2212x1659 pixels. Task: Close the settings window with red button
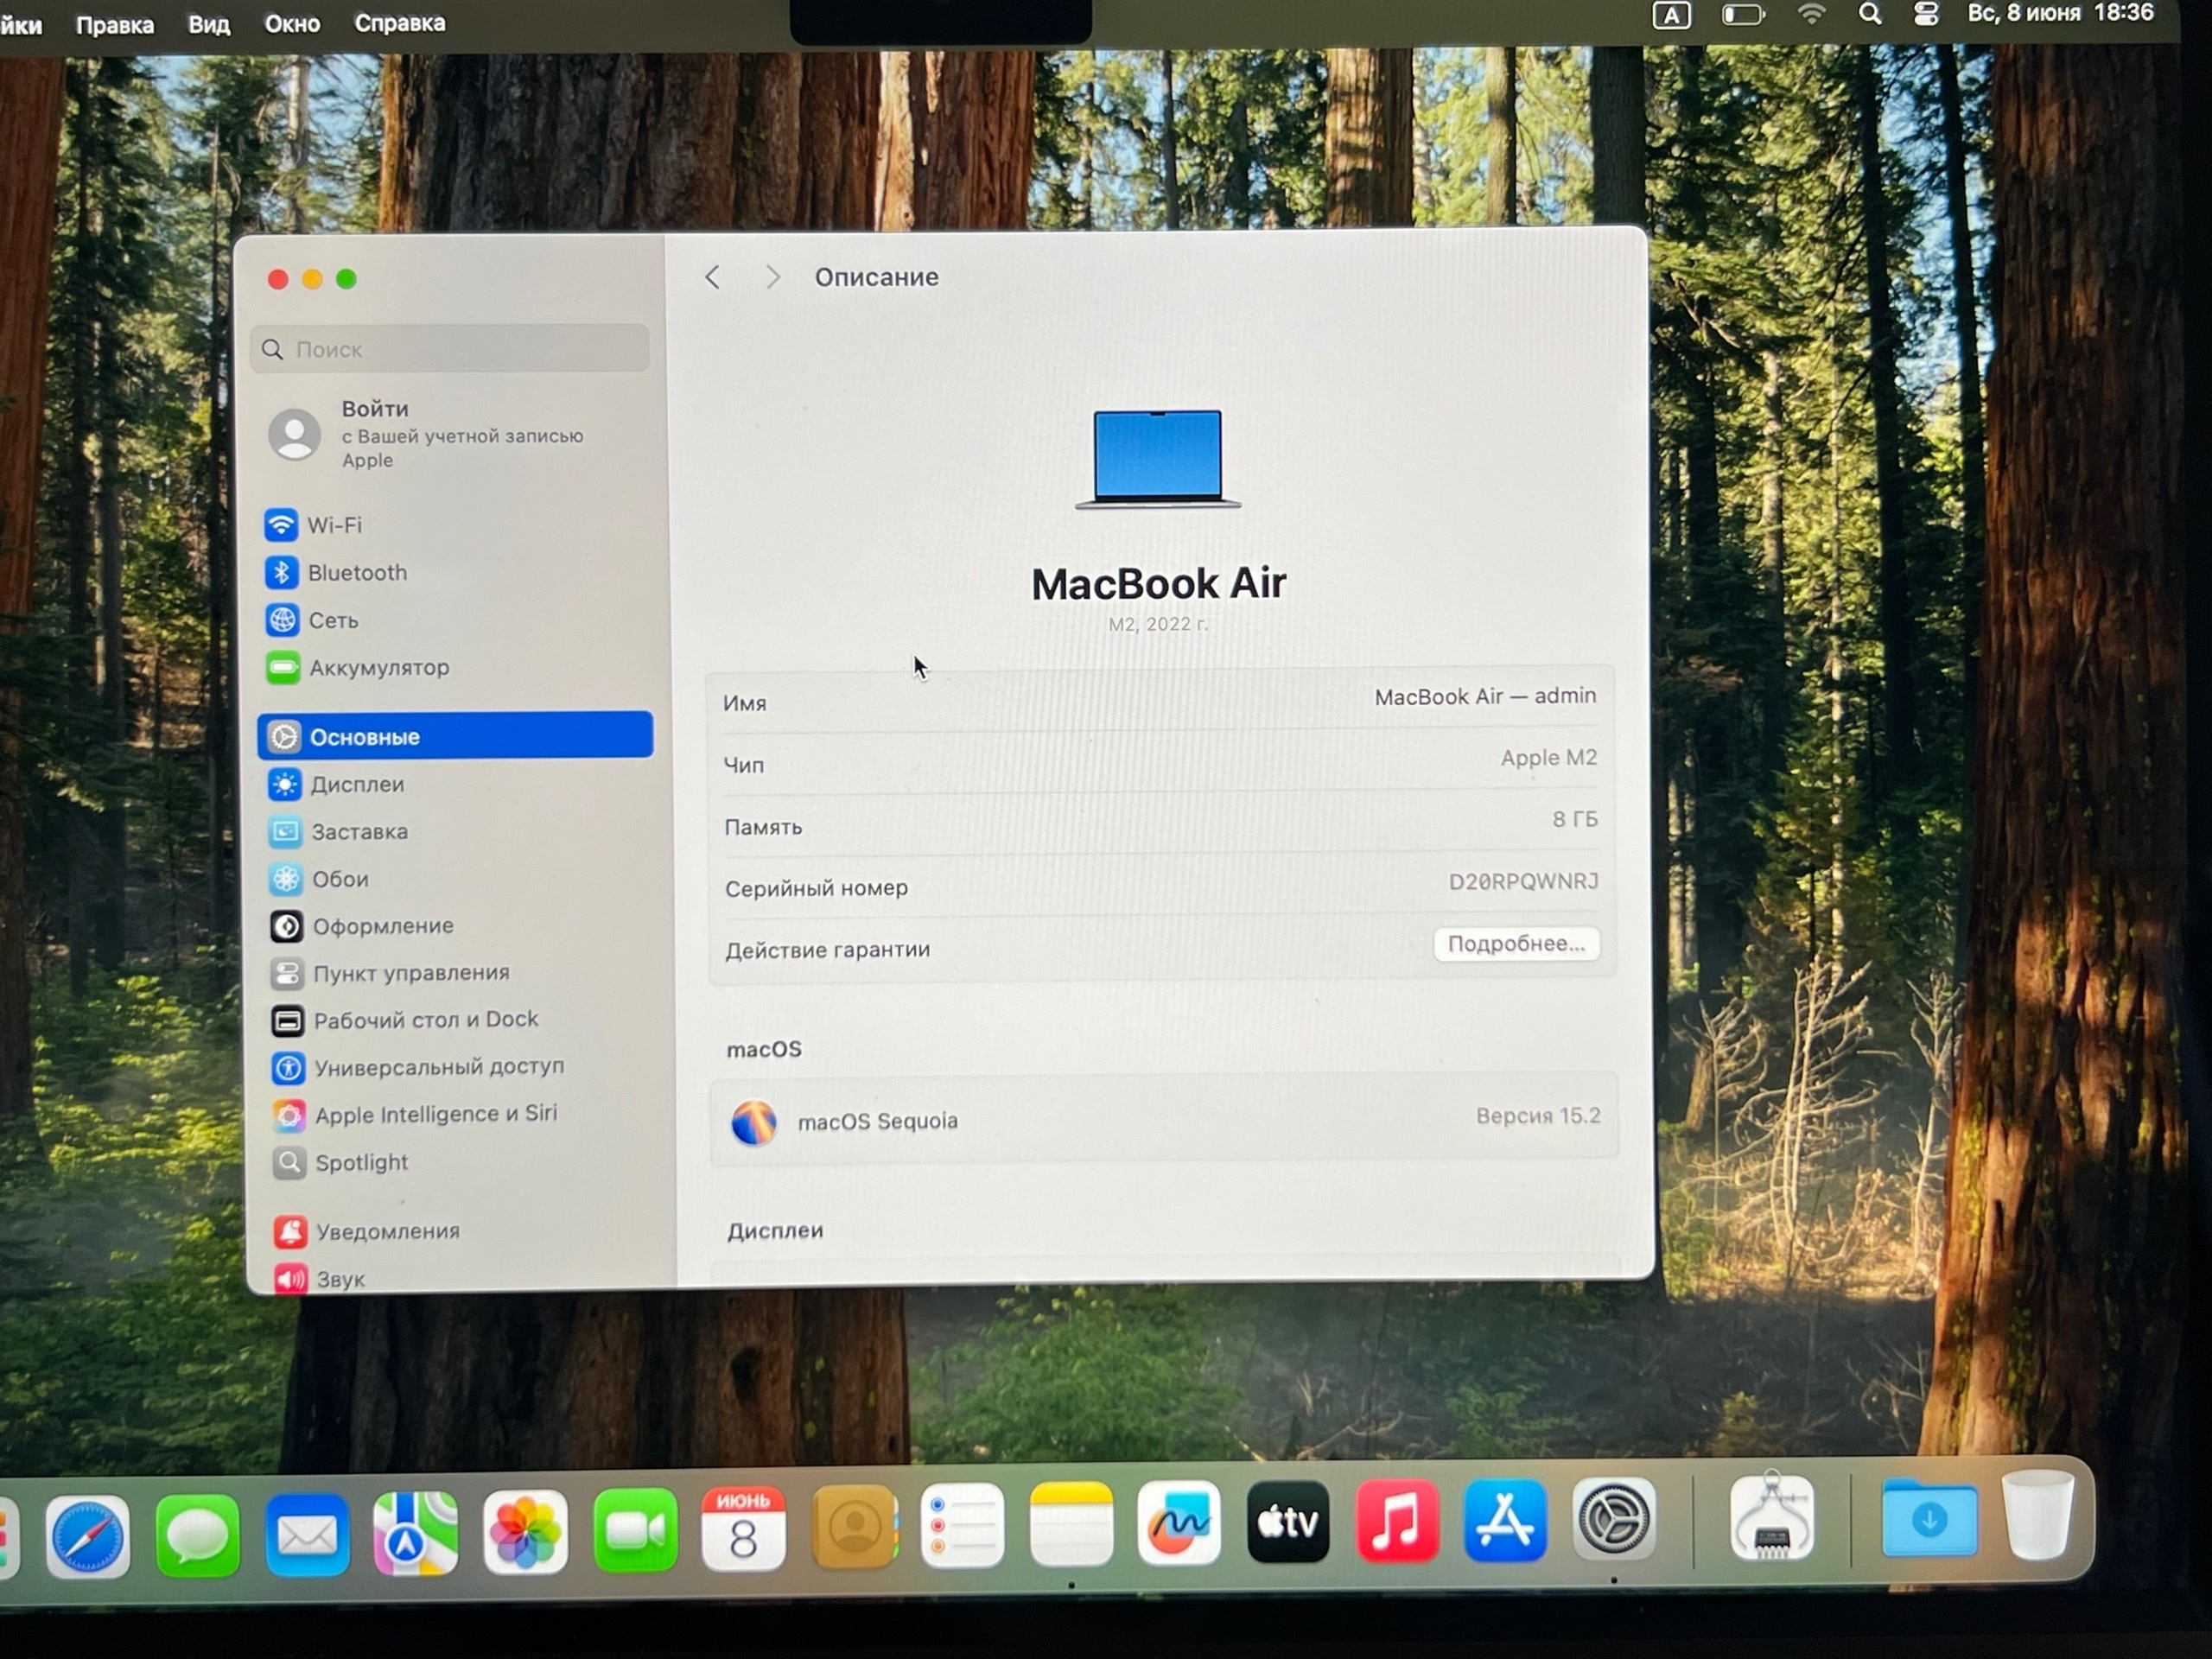(278, 279)
